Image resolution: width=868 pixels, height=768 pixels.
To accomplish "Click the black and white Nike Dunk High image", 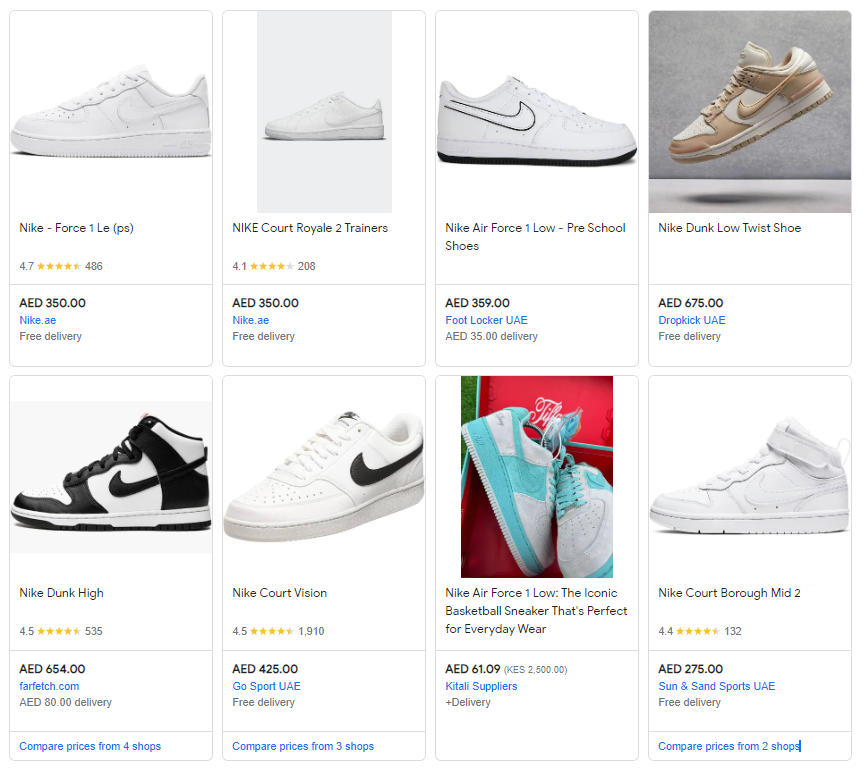I will tap(111, 477).
